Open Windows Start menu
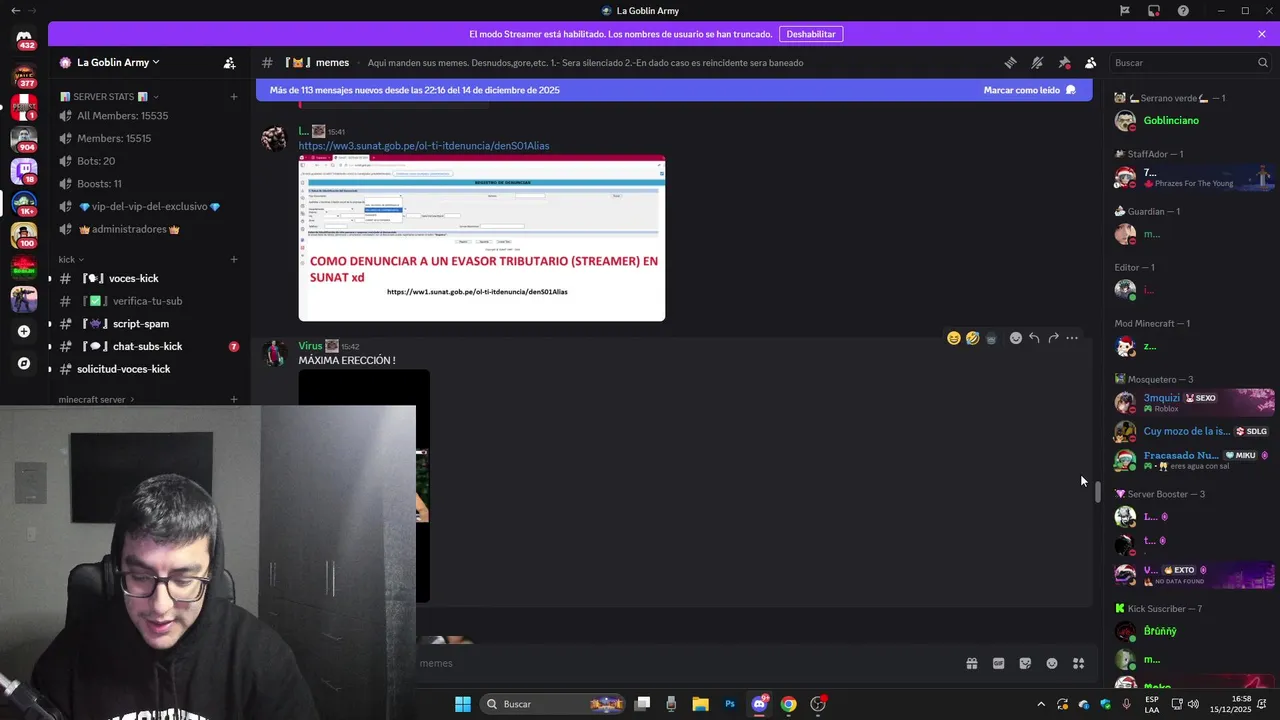This screenshot has width=1280, height=720. tap(463, 704)
